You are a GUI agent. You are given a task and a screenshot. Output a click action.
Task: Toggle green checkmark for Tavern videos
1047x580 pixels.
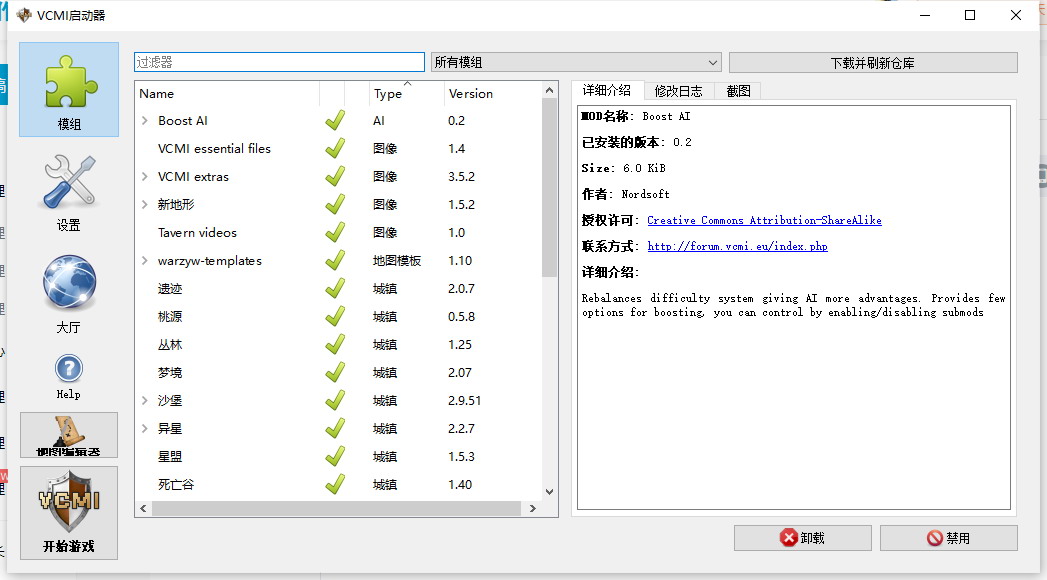click(x=335, y=233)
